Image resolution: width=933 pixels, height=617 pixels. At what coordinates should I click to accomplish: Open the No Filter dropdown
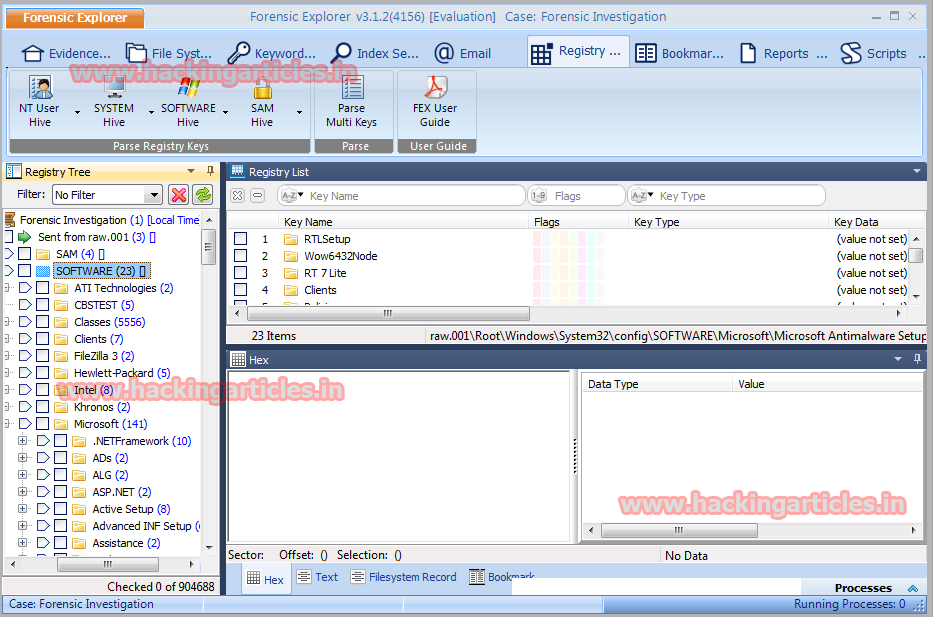pyautogui.click(x=154, y=195)
